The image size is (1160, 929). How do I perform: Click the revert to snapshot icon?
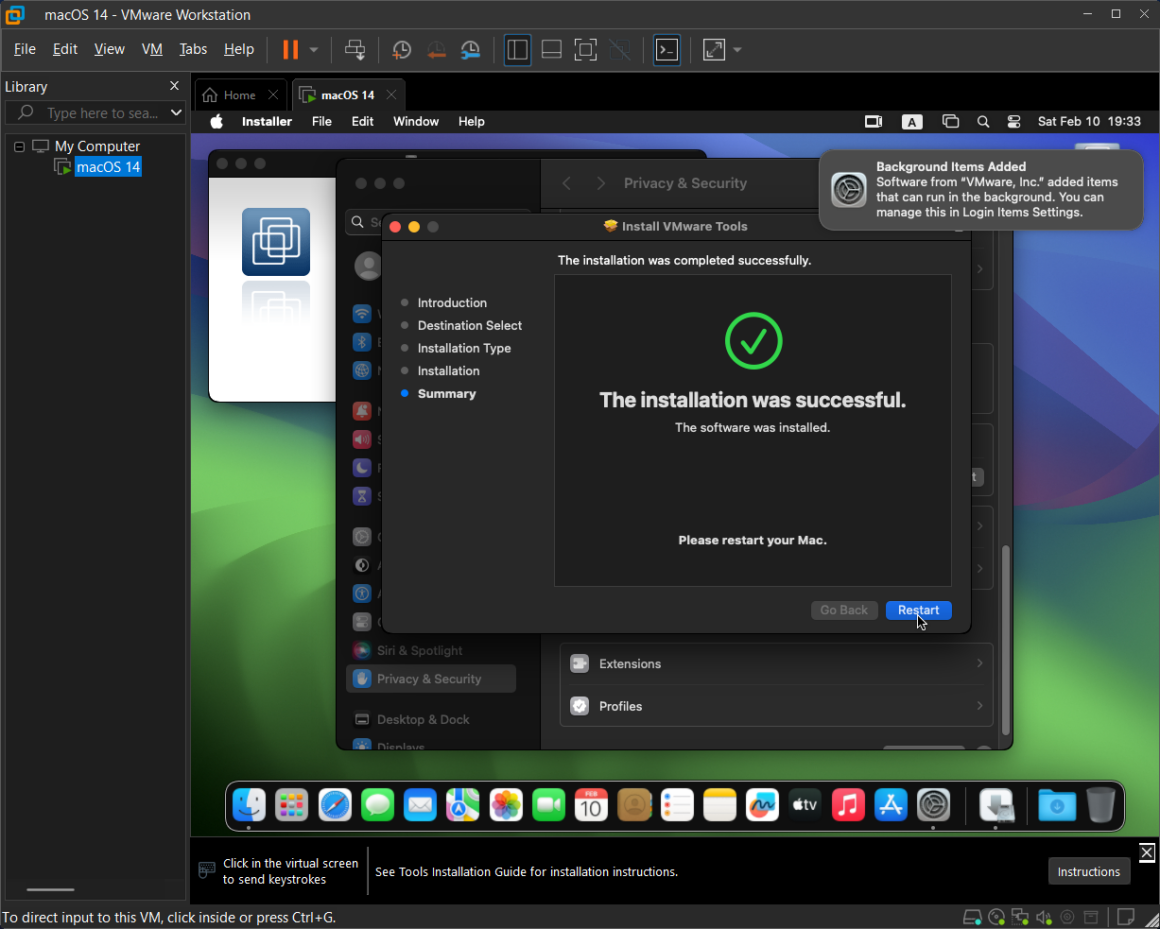436,50
